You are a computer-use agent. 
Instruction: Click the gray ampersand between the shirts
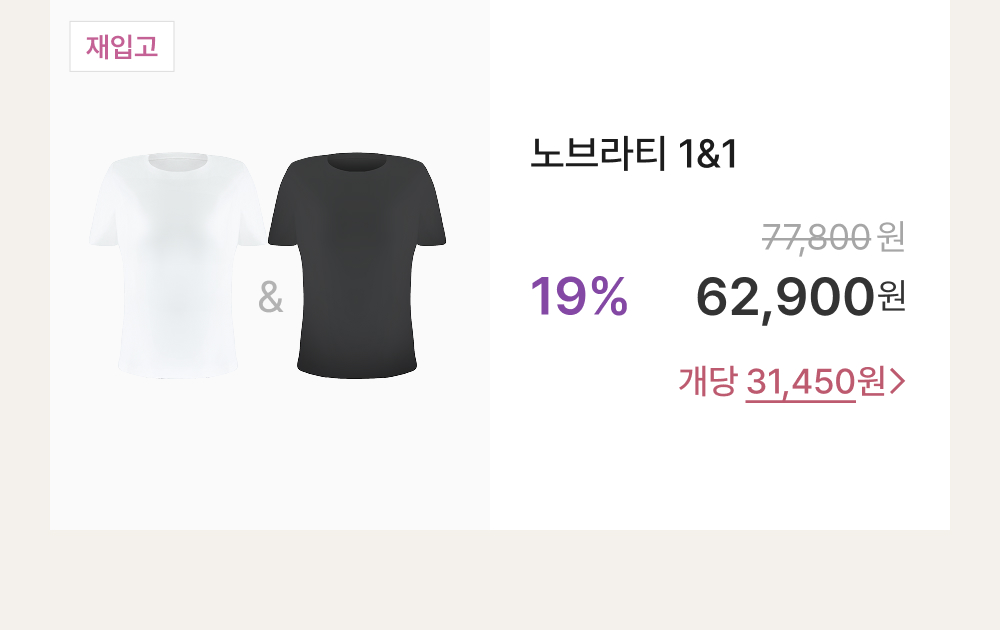coord(270,297)
